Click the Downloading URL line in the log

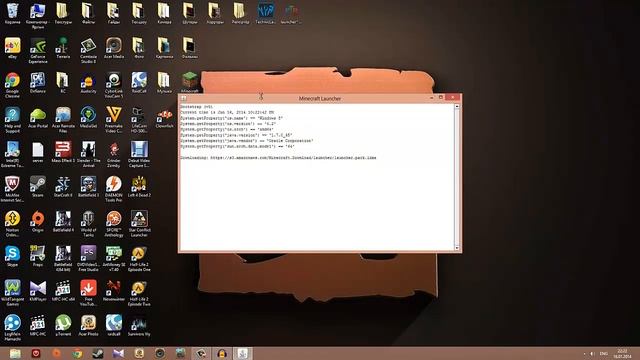(278, 158)
